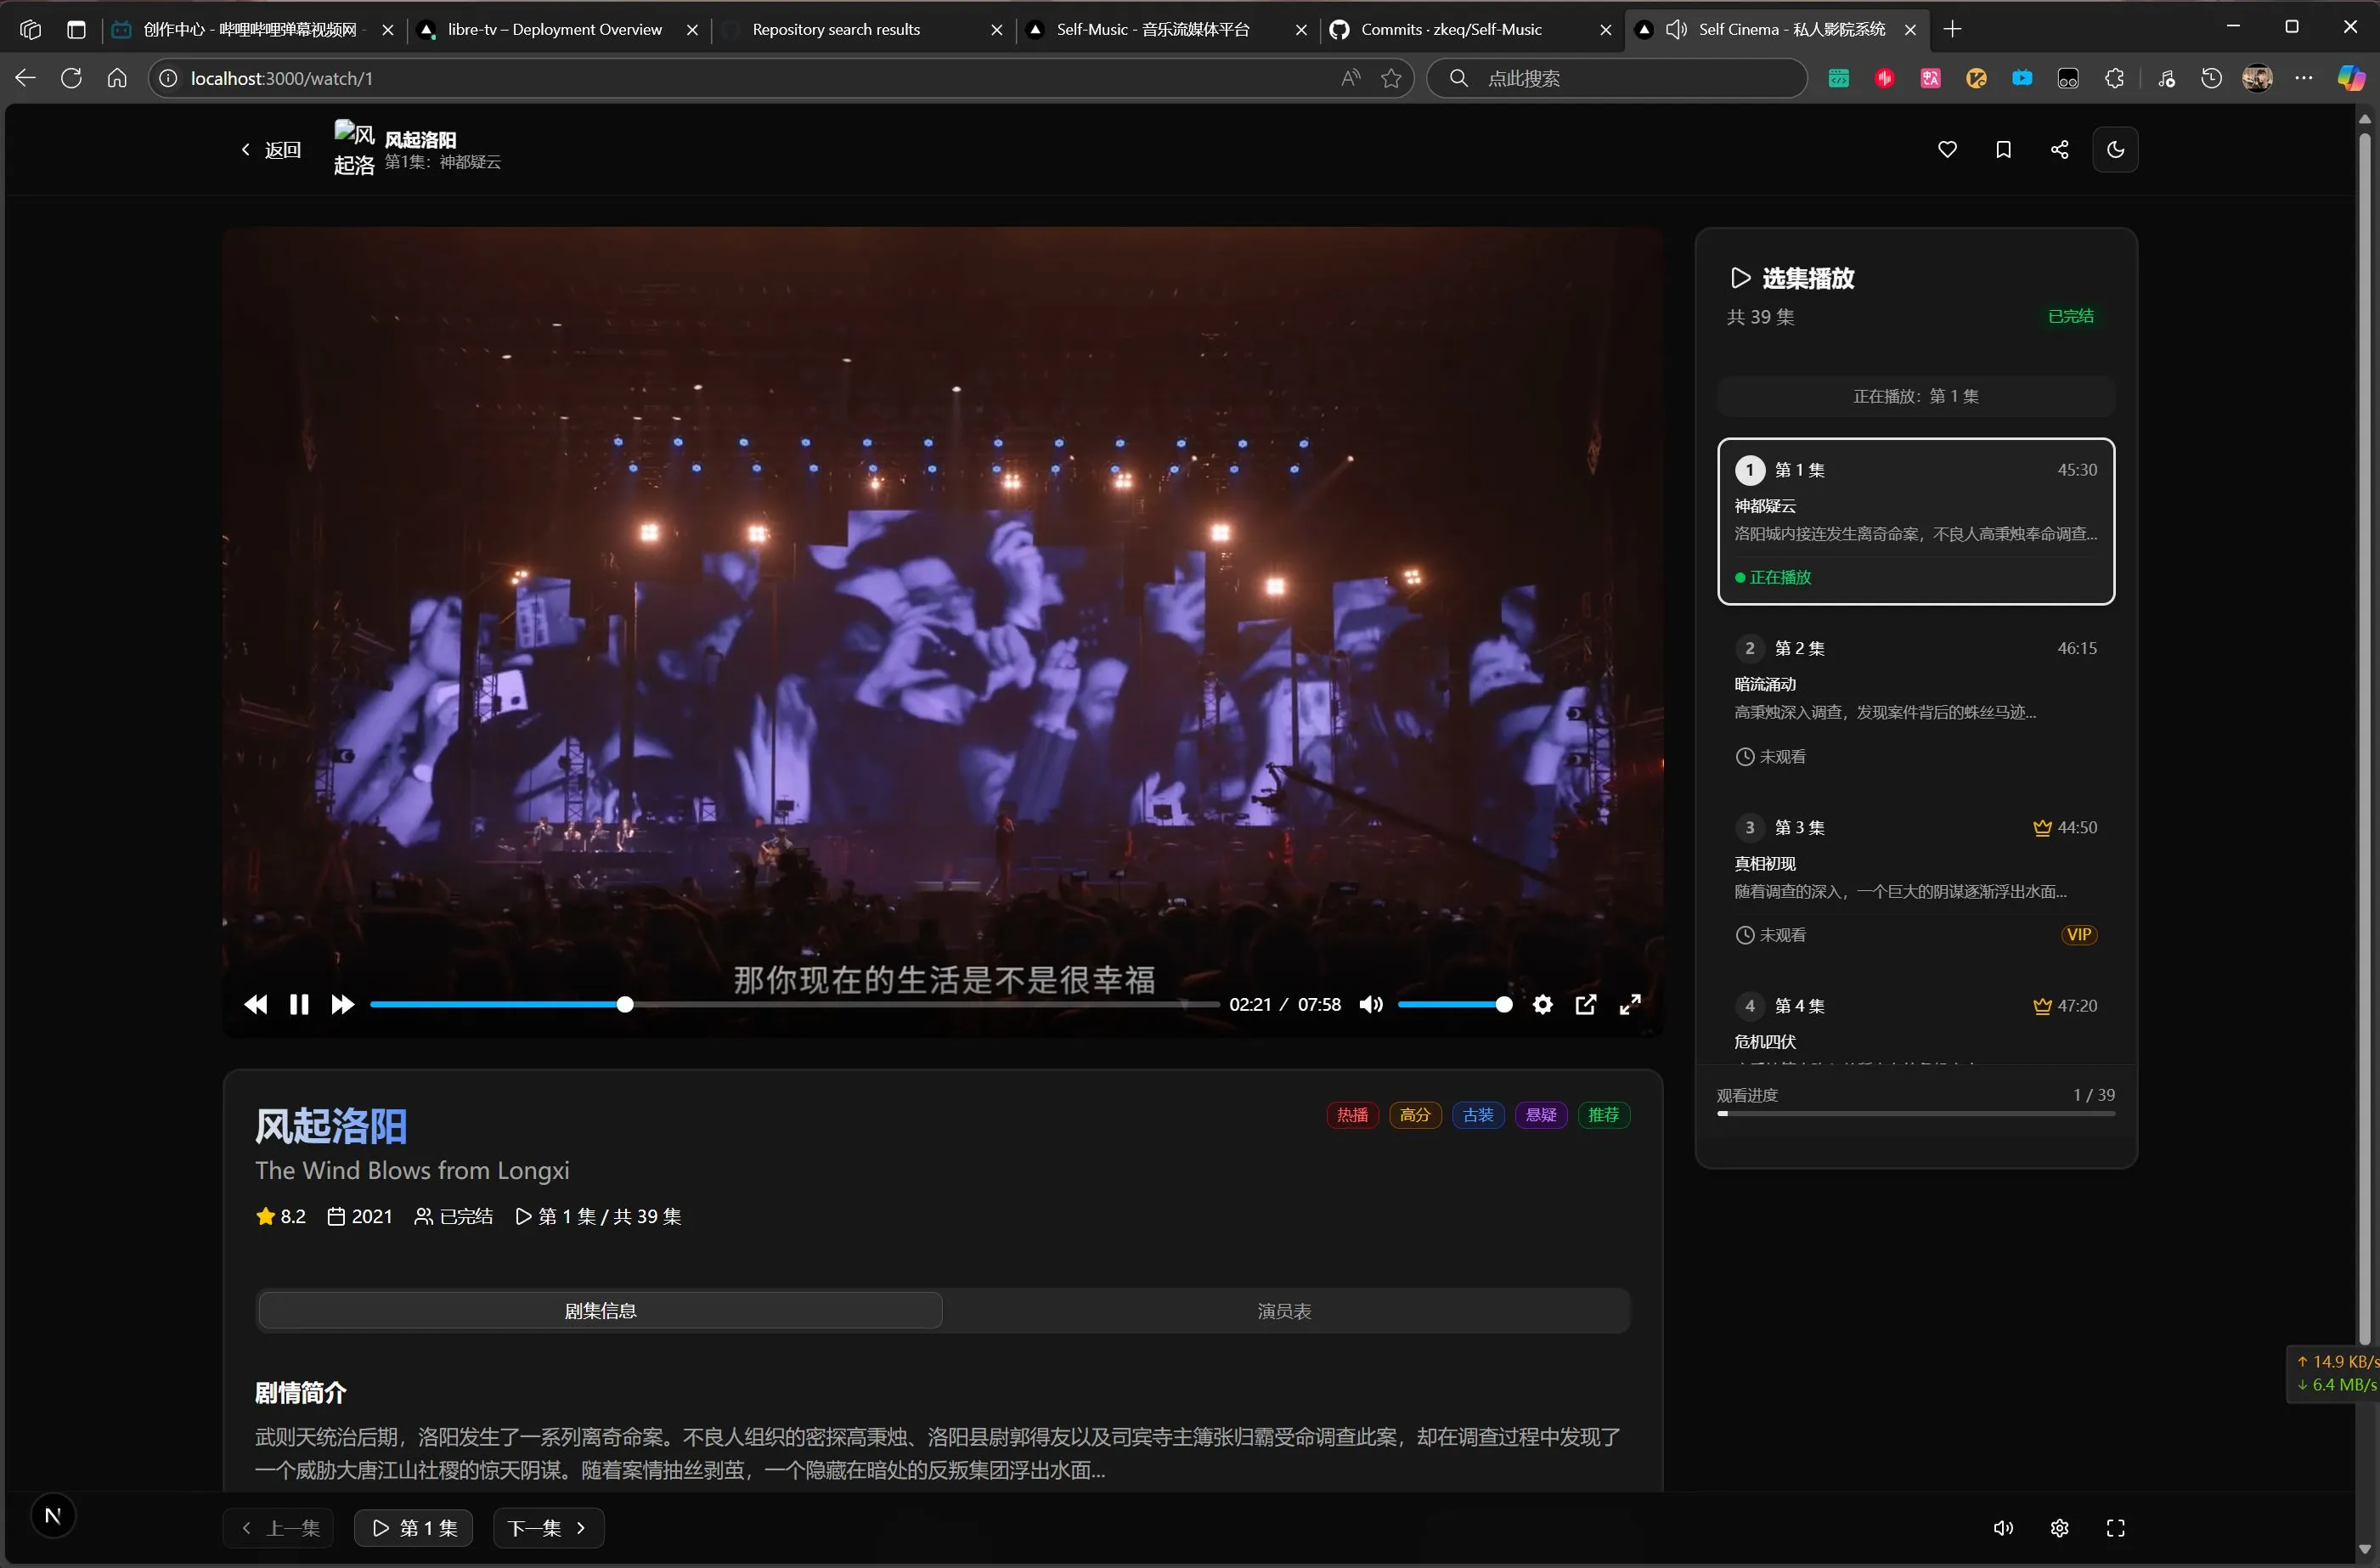Open bottom-bar settings gear icon
Screen dimensions: 2380x1568
pyautogui.click(x=2059, y=1528)
